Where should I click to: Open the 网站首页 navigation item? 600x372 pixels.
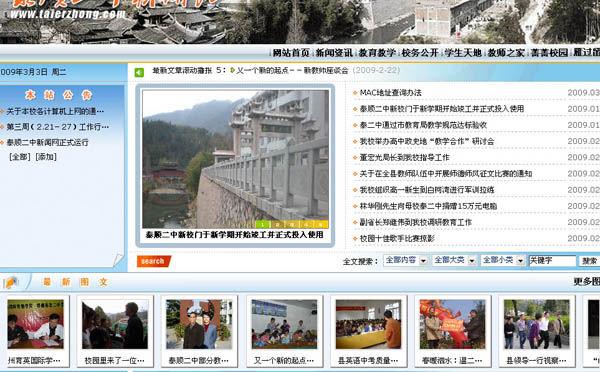coord(291,53)
